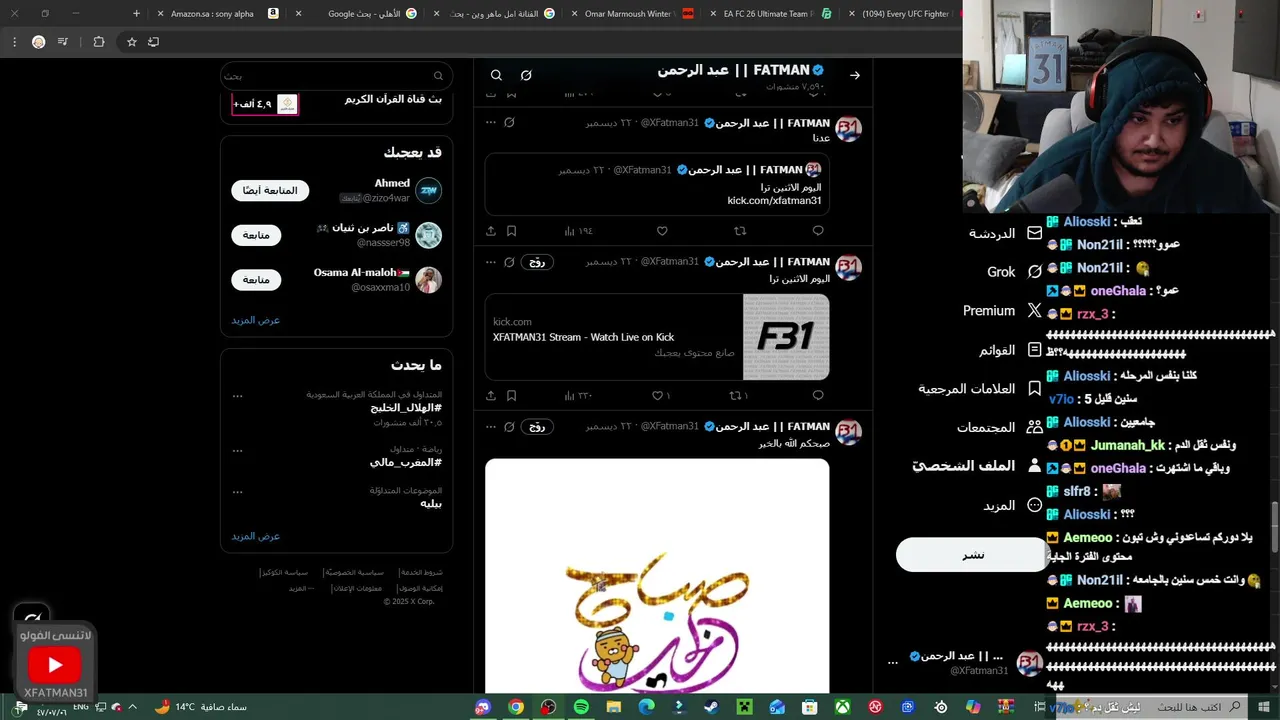Switch to Amazon.sa : sony alpha tab
The height and width of the screenshot is (720, 1280).
coord(221,14)
